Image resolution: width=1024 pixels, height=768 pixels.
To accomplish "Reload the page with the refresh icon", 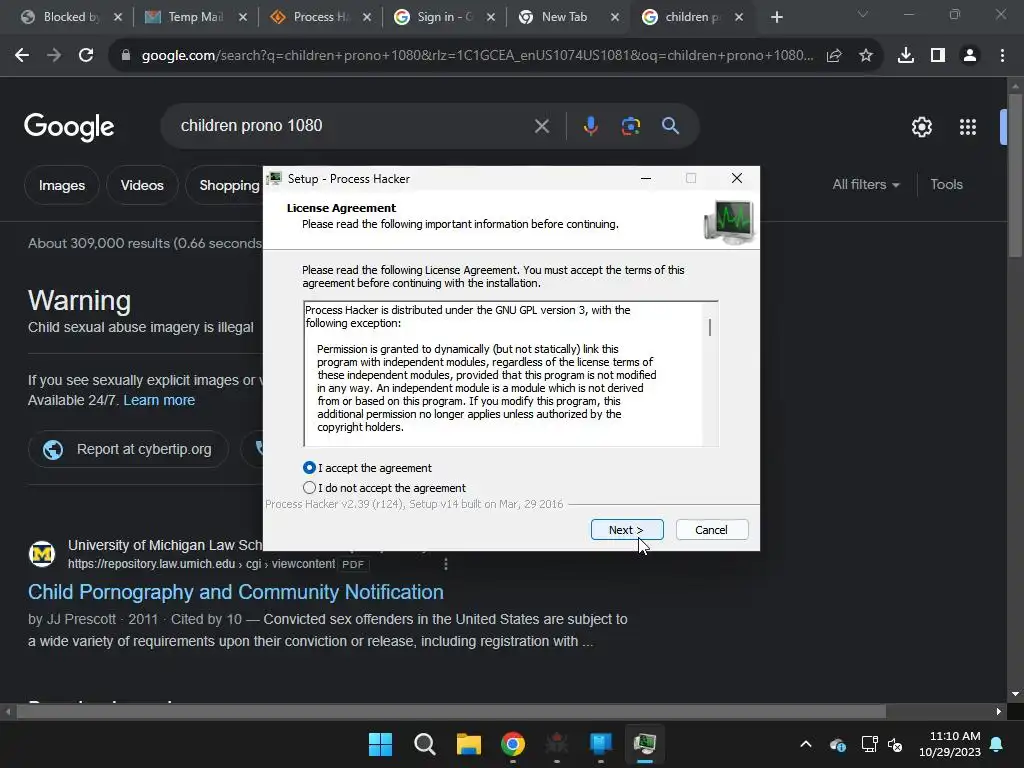I will point(86,56).
